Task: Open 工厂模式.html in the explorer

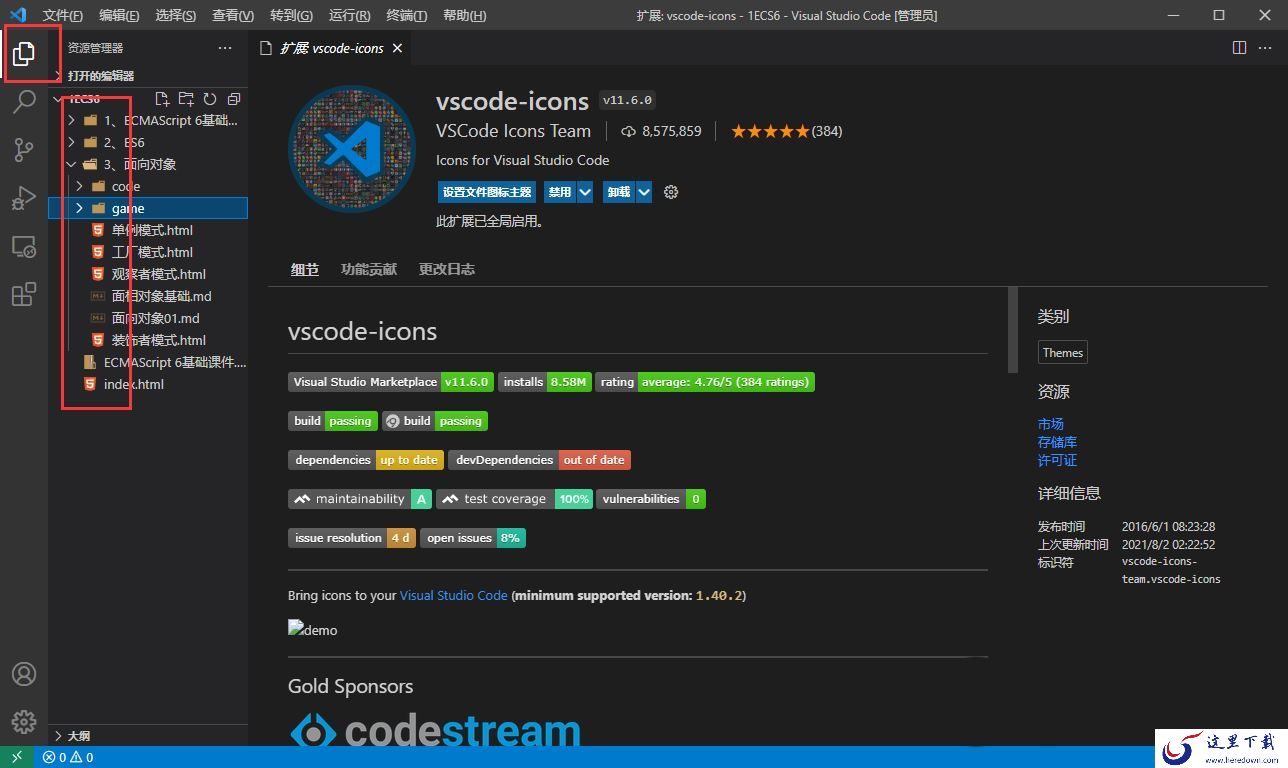Action: [x=152, y=252]
